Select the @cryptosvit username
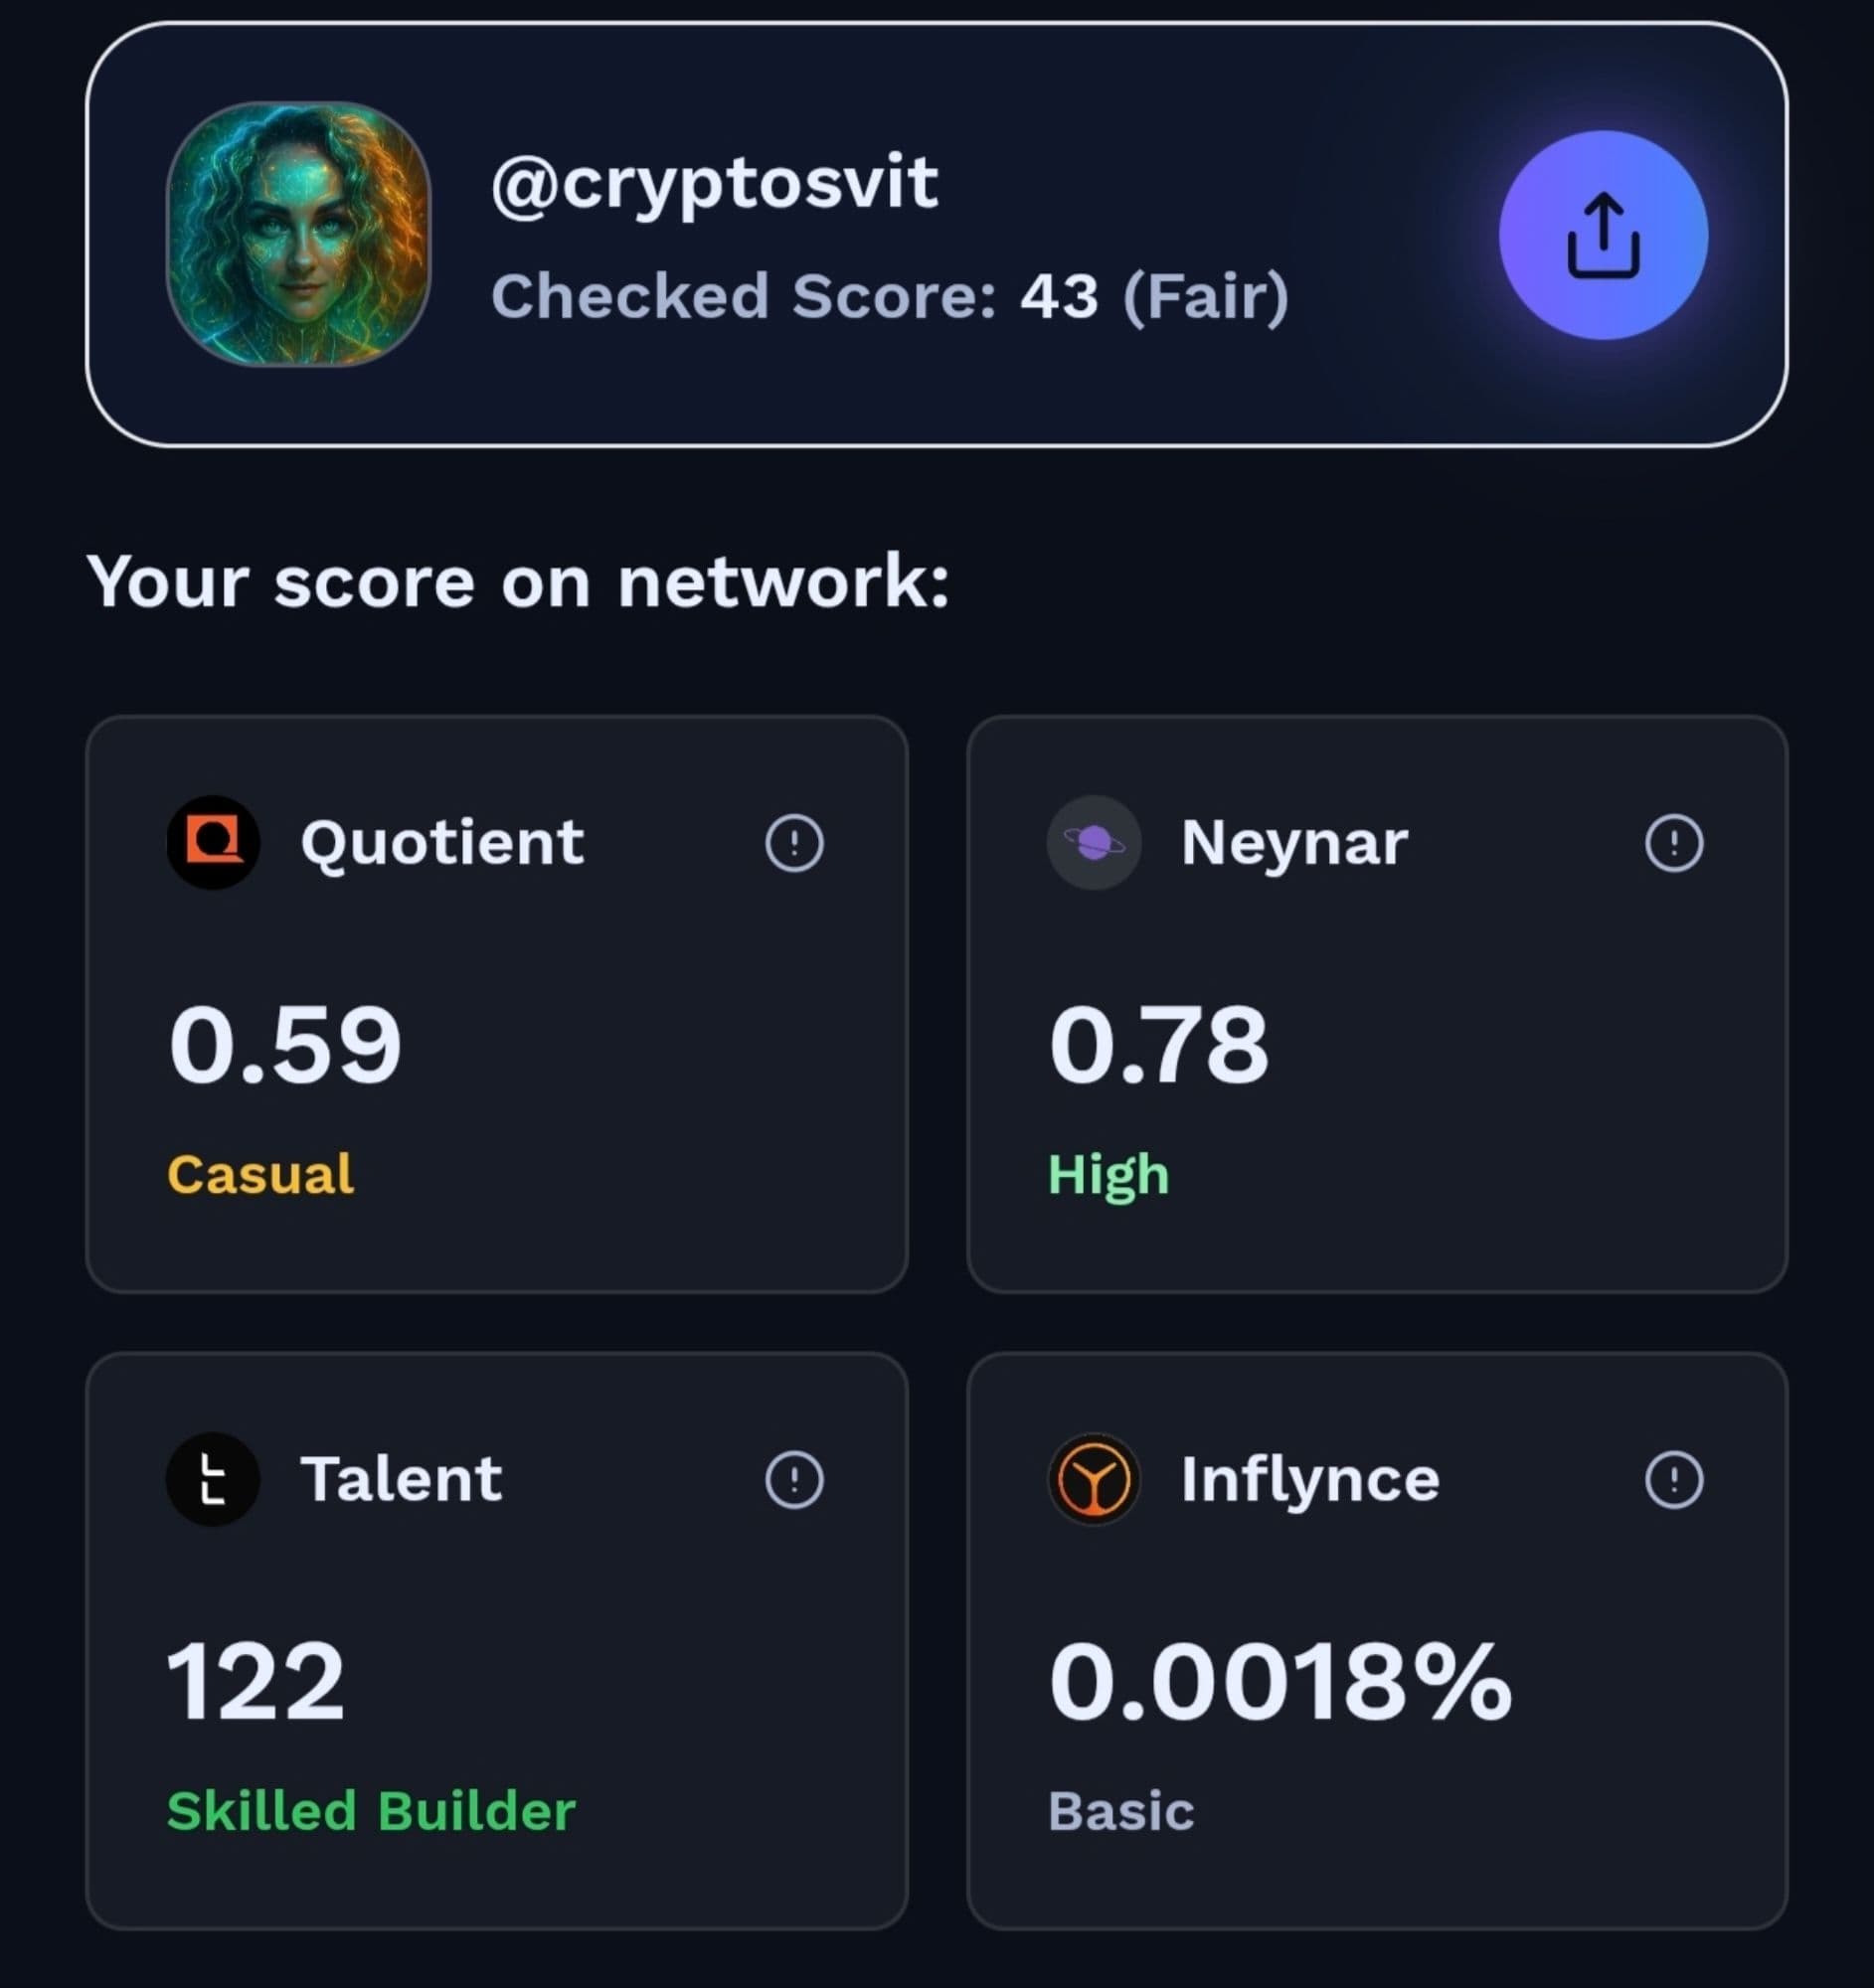The image size is (1874, 1988). point(714,183)
